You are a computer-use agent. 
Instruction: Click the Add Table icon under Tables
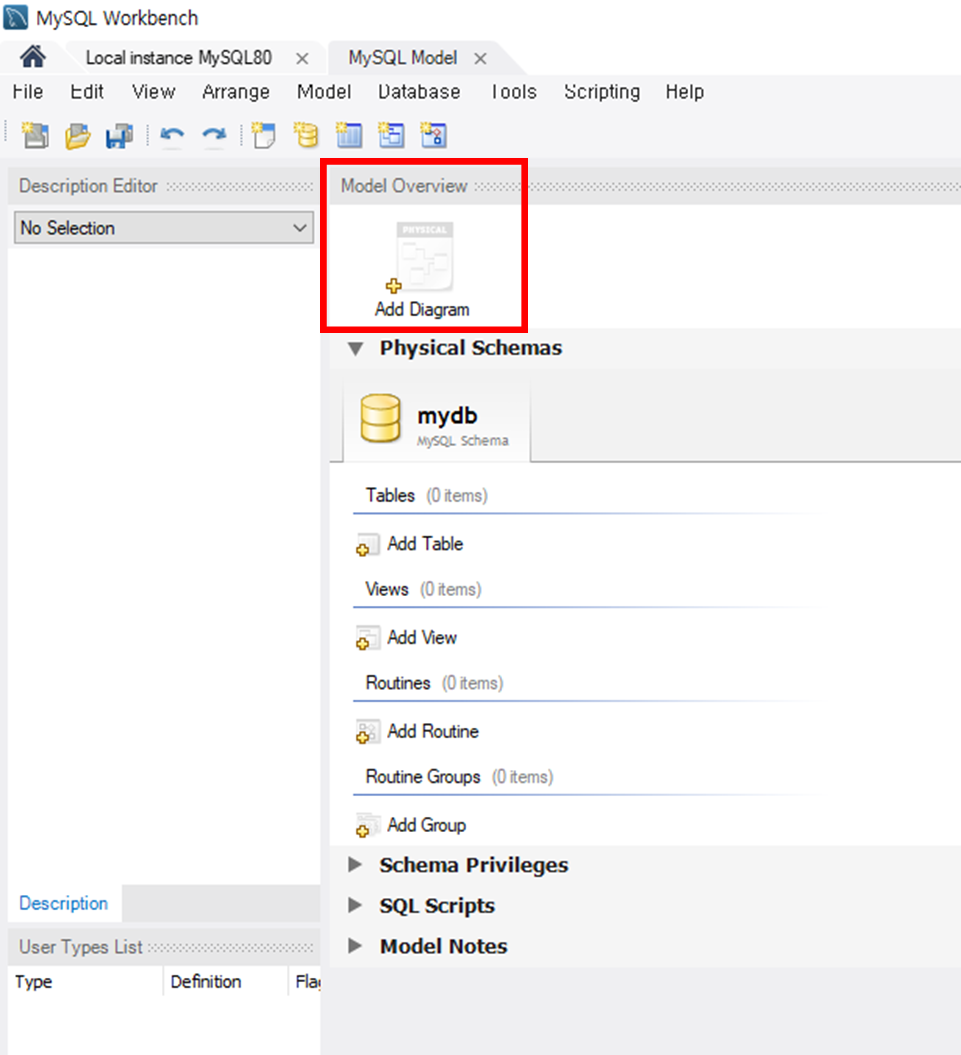(x=367, y=544)
